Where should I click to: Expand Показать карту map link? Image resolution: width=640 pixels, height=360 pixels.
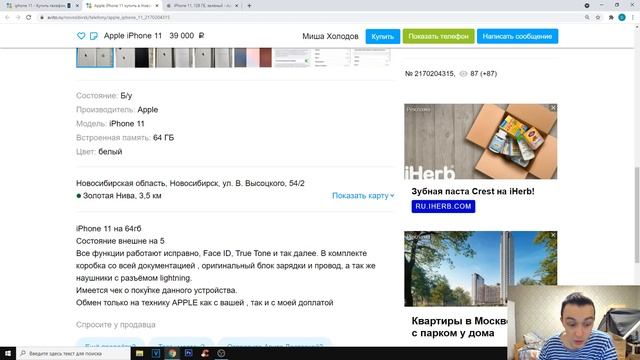tap(363, 196)
